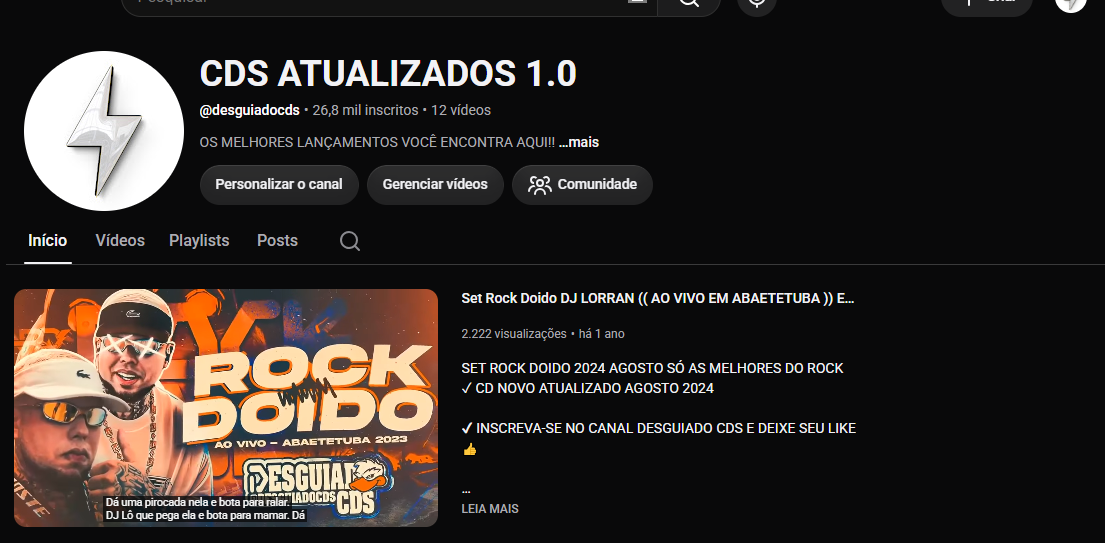Click the lightning bolt channel avatar

(104, 131)
